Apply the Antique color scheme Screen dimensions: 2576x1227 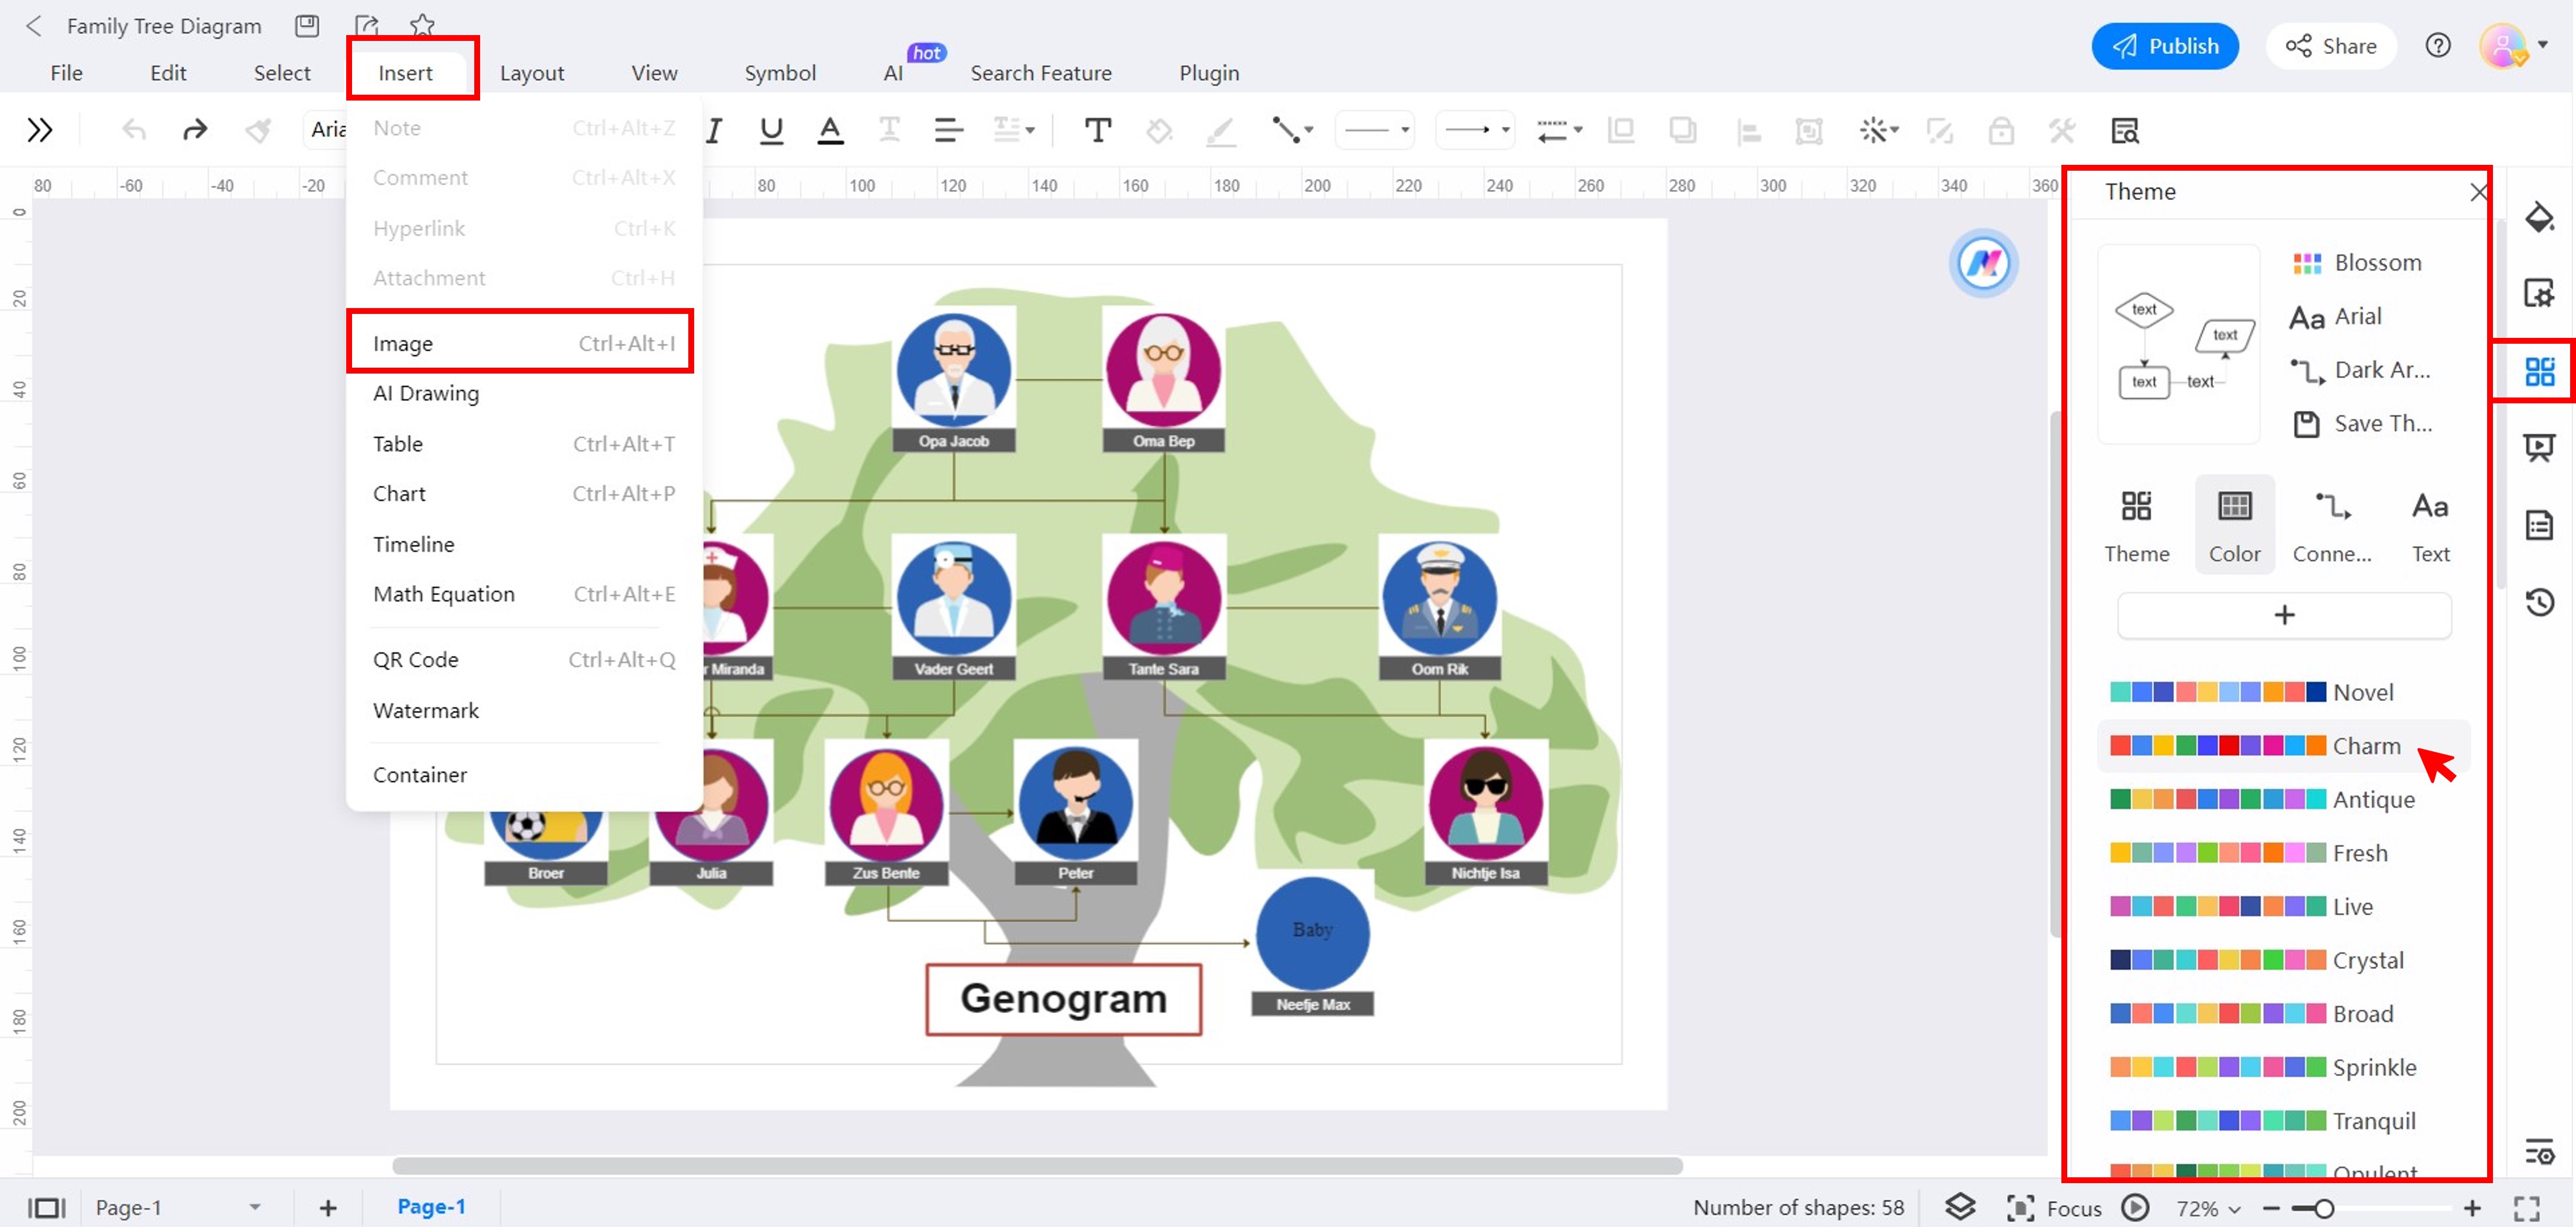(x=2283, y=799)
